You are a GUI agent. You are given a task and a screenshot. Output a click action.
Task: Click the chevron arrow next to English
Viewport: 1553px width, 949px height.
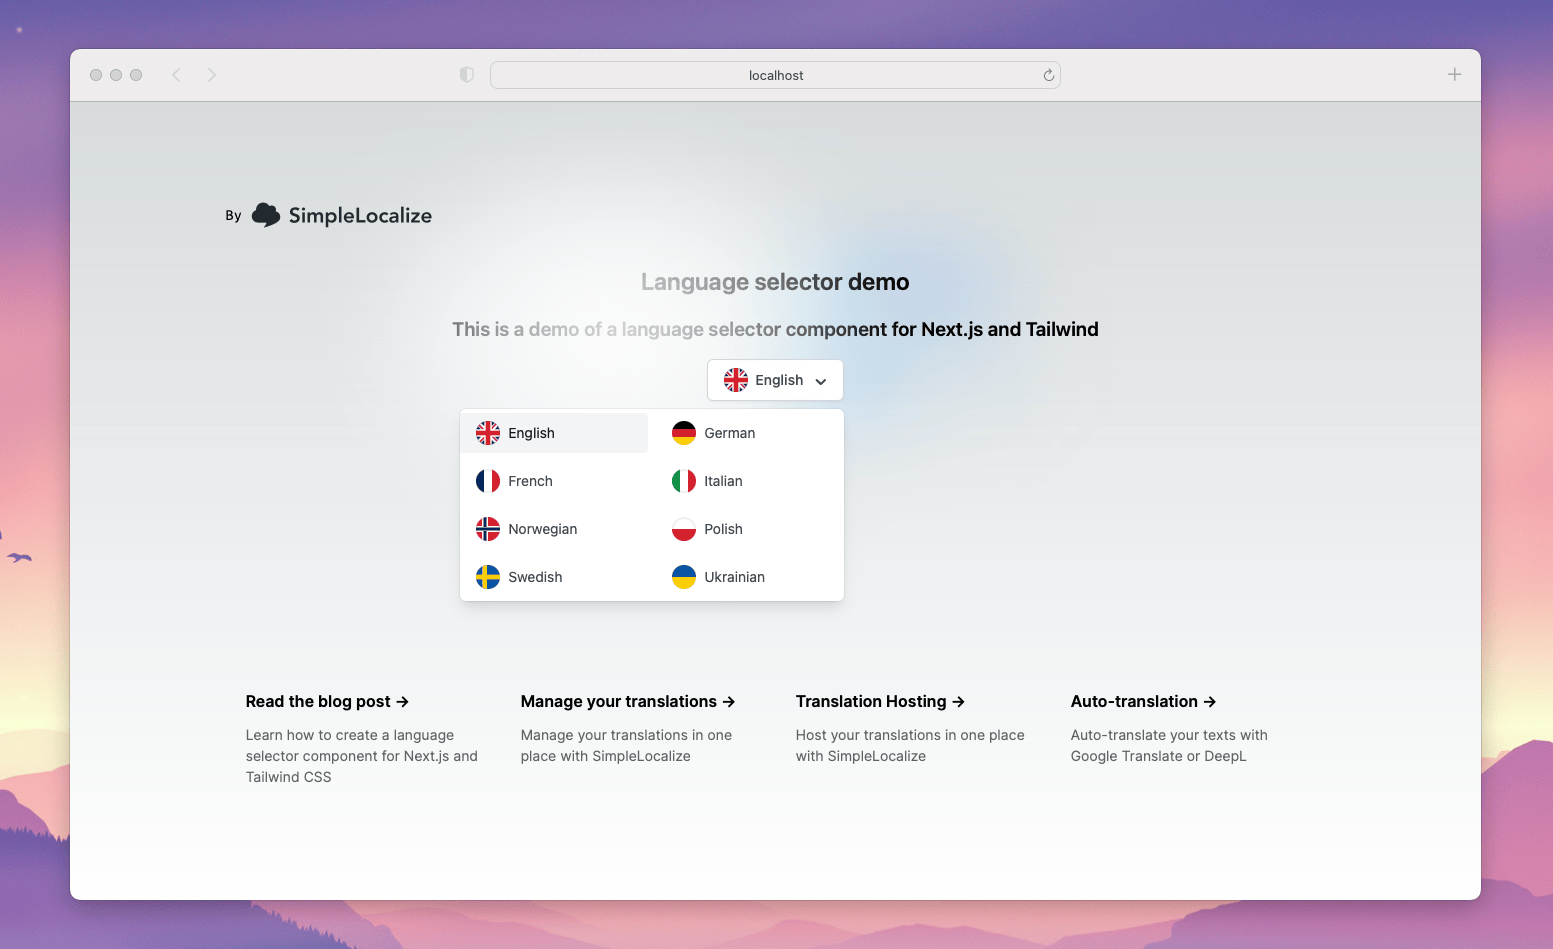click(821, 381)
